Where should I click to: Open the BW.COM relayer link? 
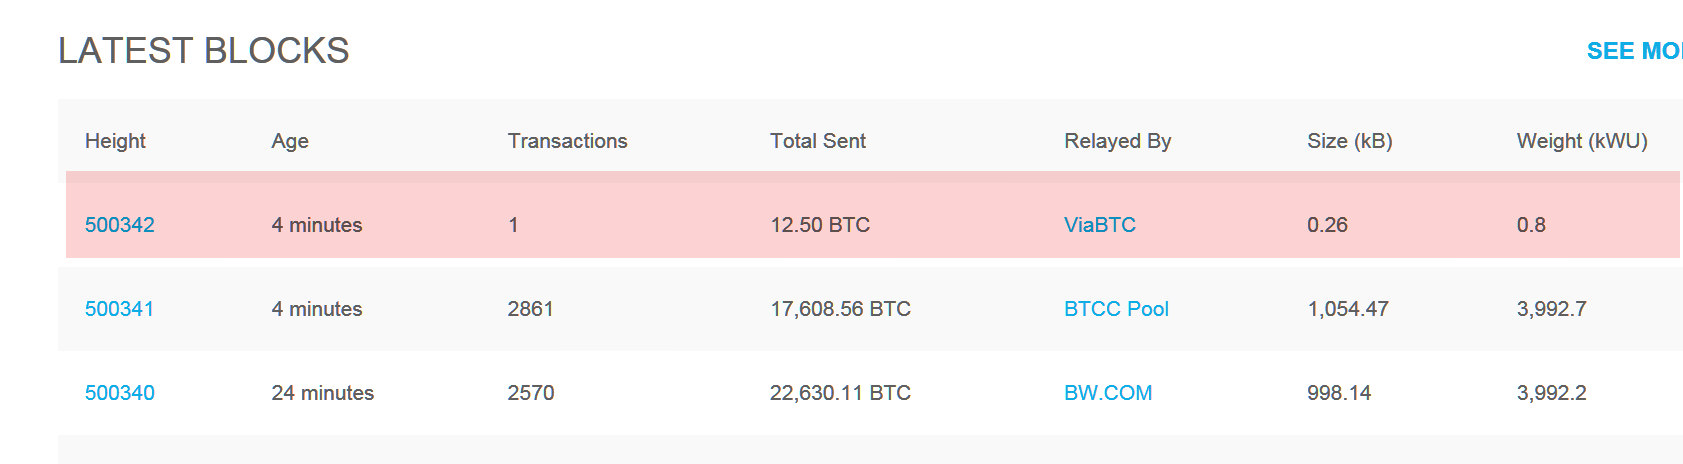click(x=1108, y=393)
